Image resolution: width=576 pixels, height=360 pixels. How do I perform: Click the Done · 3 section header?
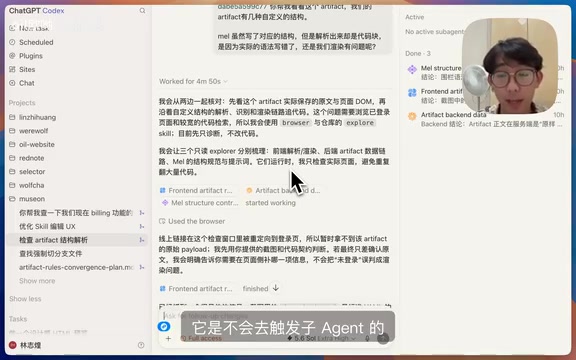(418, 53)
